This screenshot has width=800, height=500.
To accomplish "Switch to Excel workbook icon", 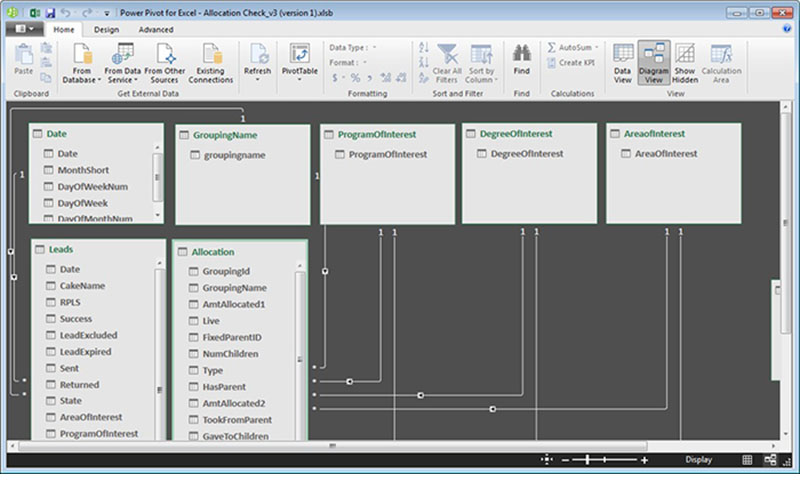I will pyautogui.click(x=35, y=13).
